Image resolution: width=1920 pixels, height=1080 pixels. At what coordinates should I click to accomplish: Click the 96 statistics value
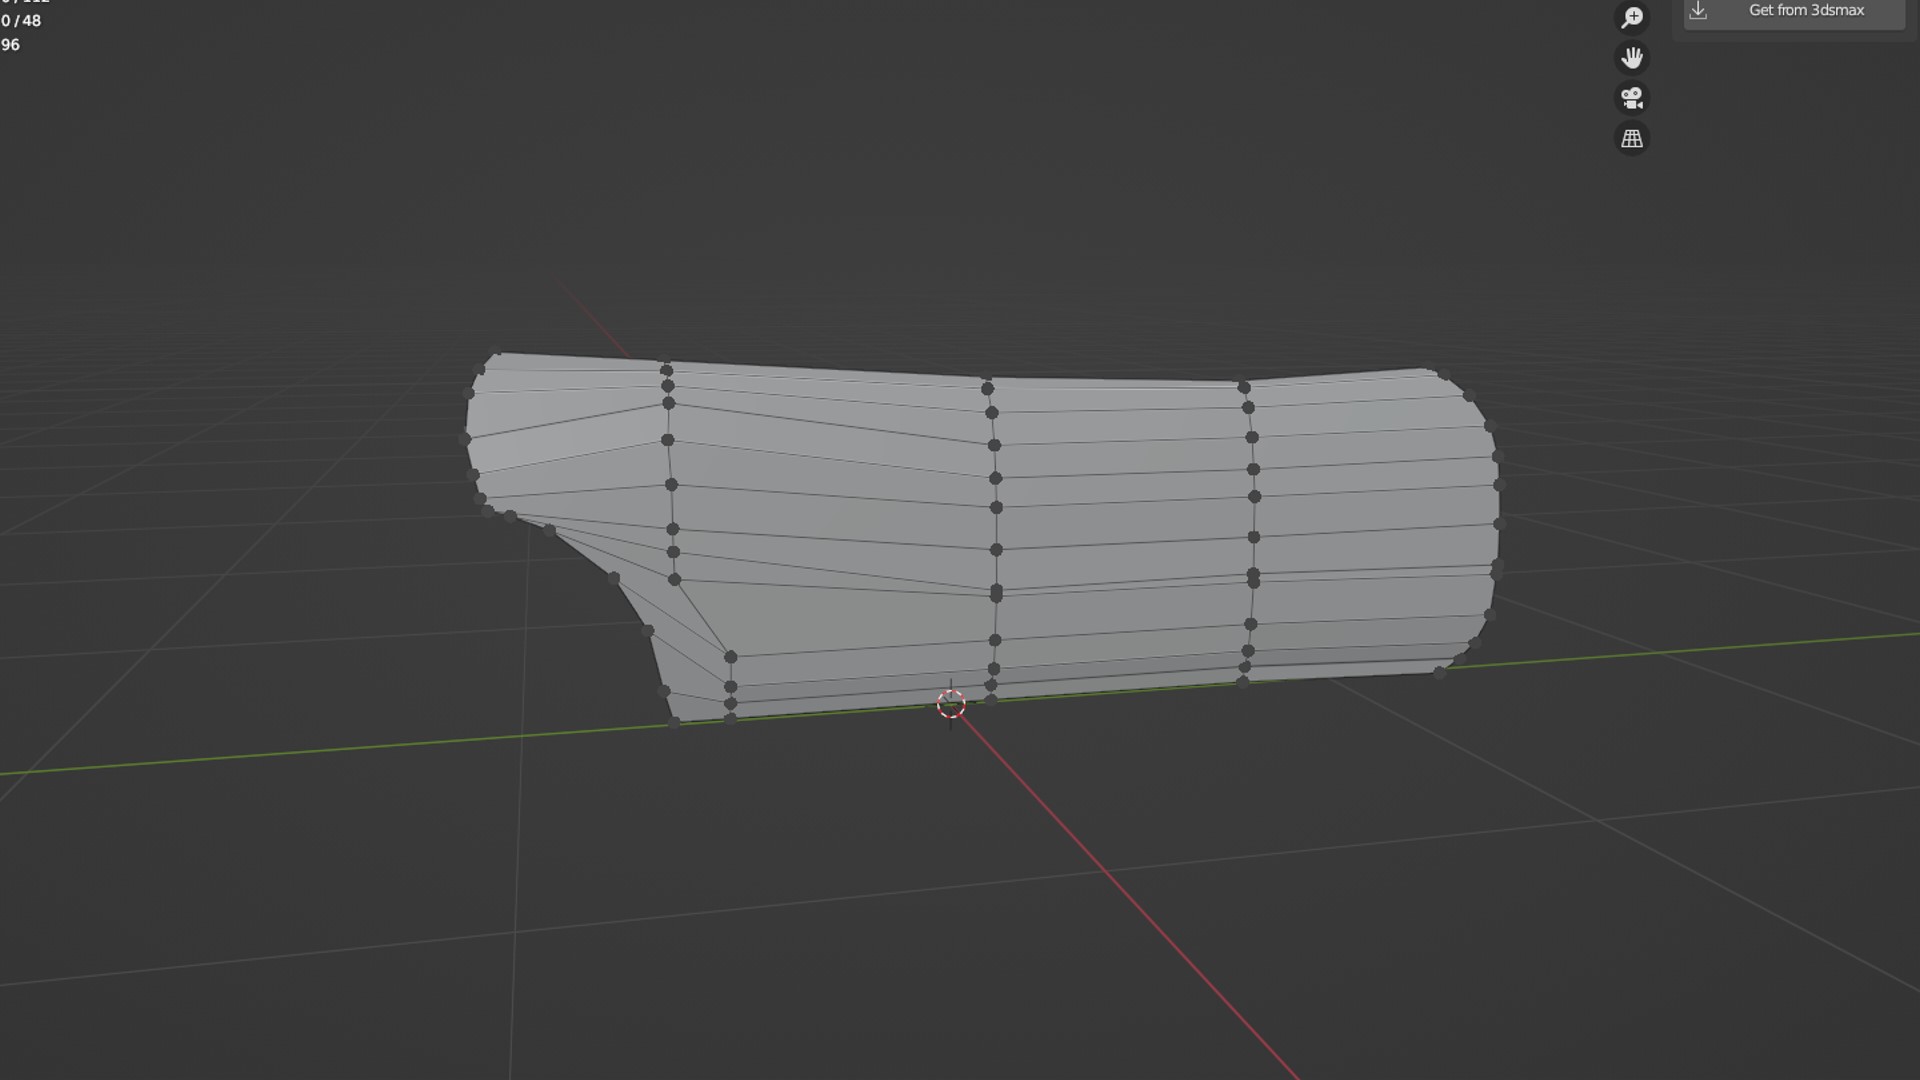(x=10, y=45)
